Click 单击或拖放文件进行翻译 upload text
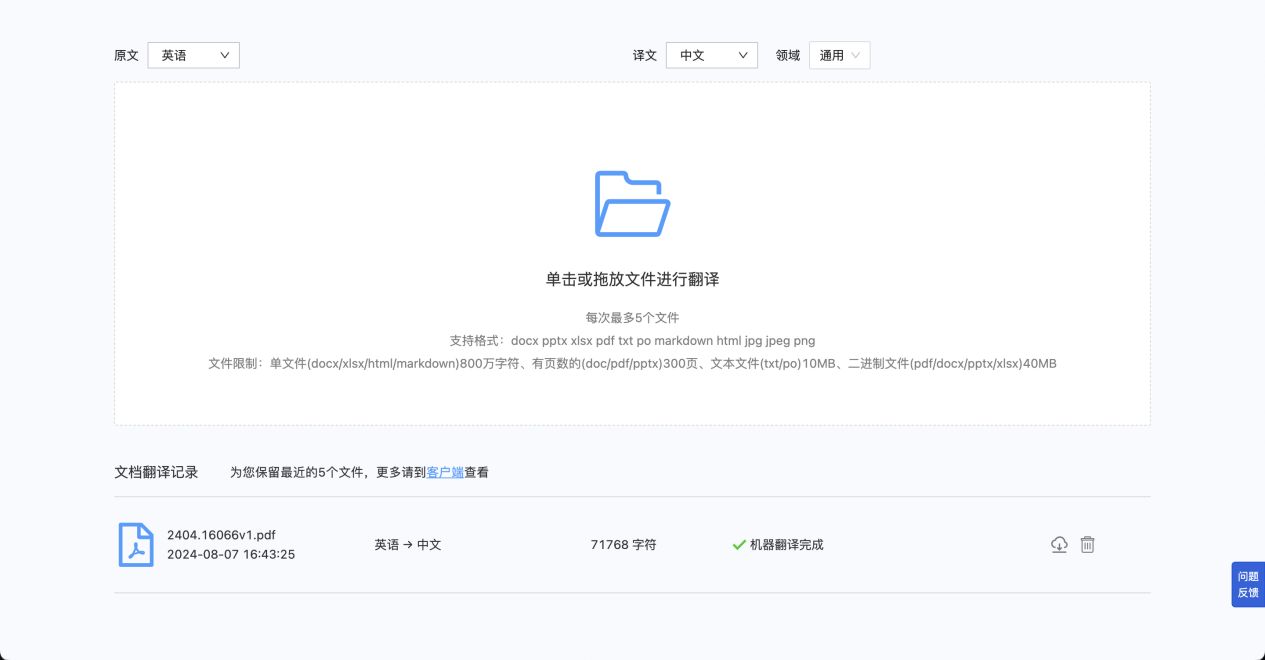Viewport: 1265px width, 660px height. (x=632, y=280)
